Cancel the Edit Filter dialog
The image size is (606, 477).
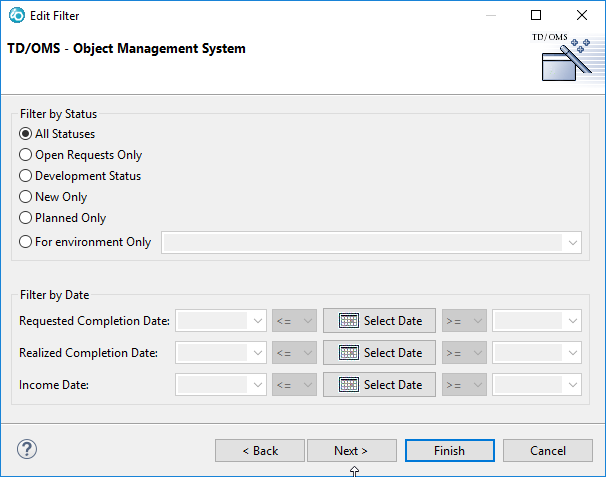(x=547, y=451)
